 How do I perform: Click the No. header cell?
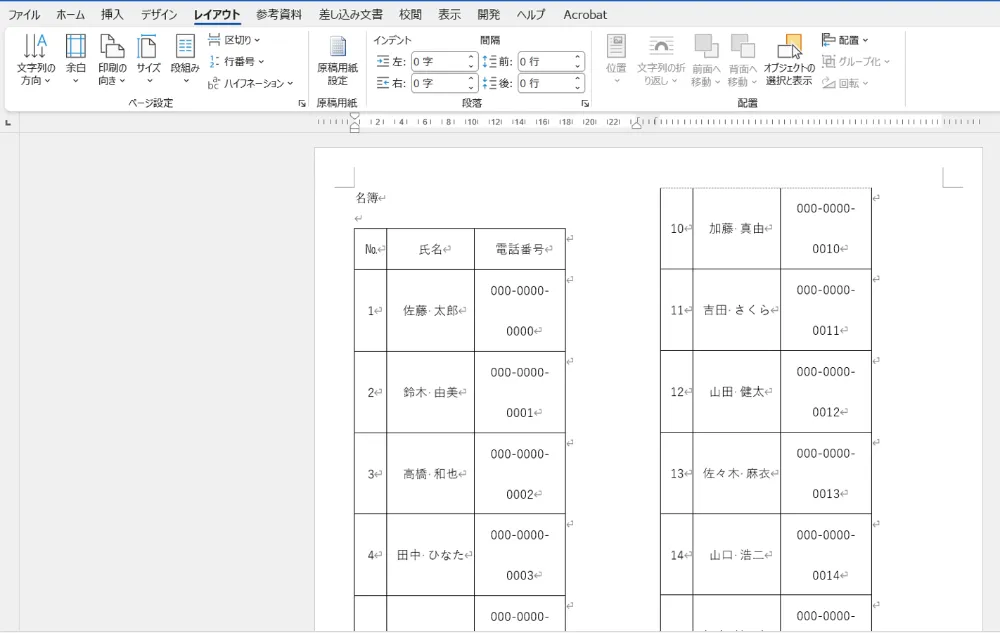click(371, 249)
